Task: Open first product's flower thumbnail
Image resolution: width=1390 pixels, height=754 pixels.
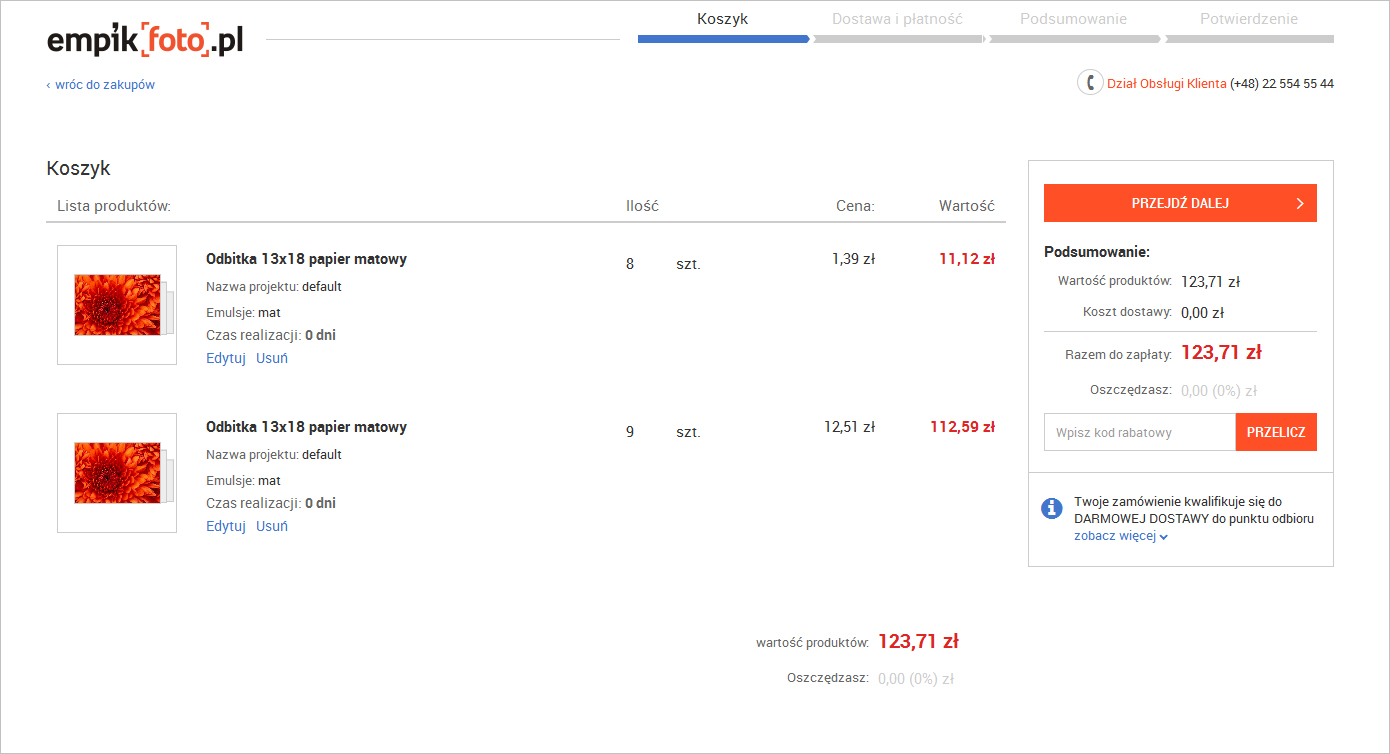Action: click(117, 305)
